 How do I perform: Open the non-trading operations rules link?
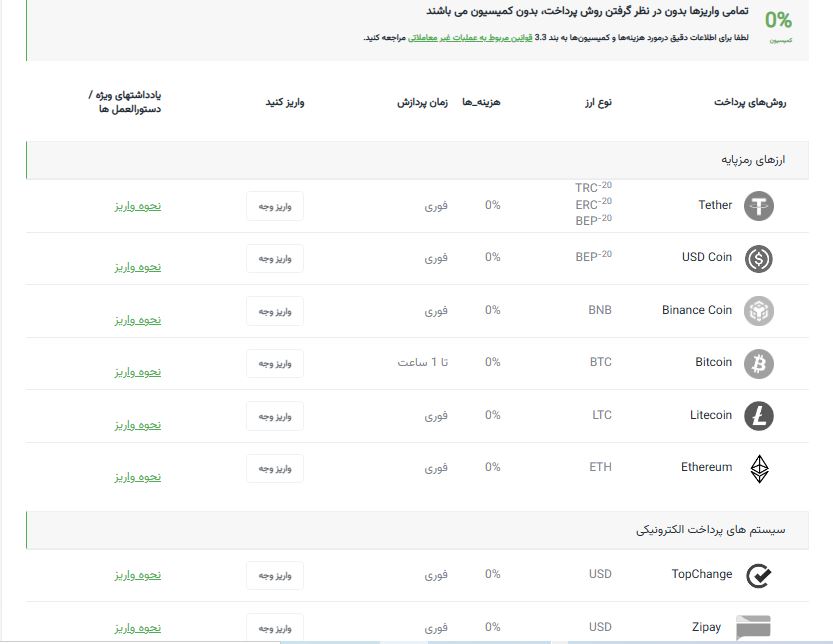[470, 38]
